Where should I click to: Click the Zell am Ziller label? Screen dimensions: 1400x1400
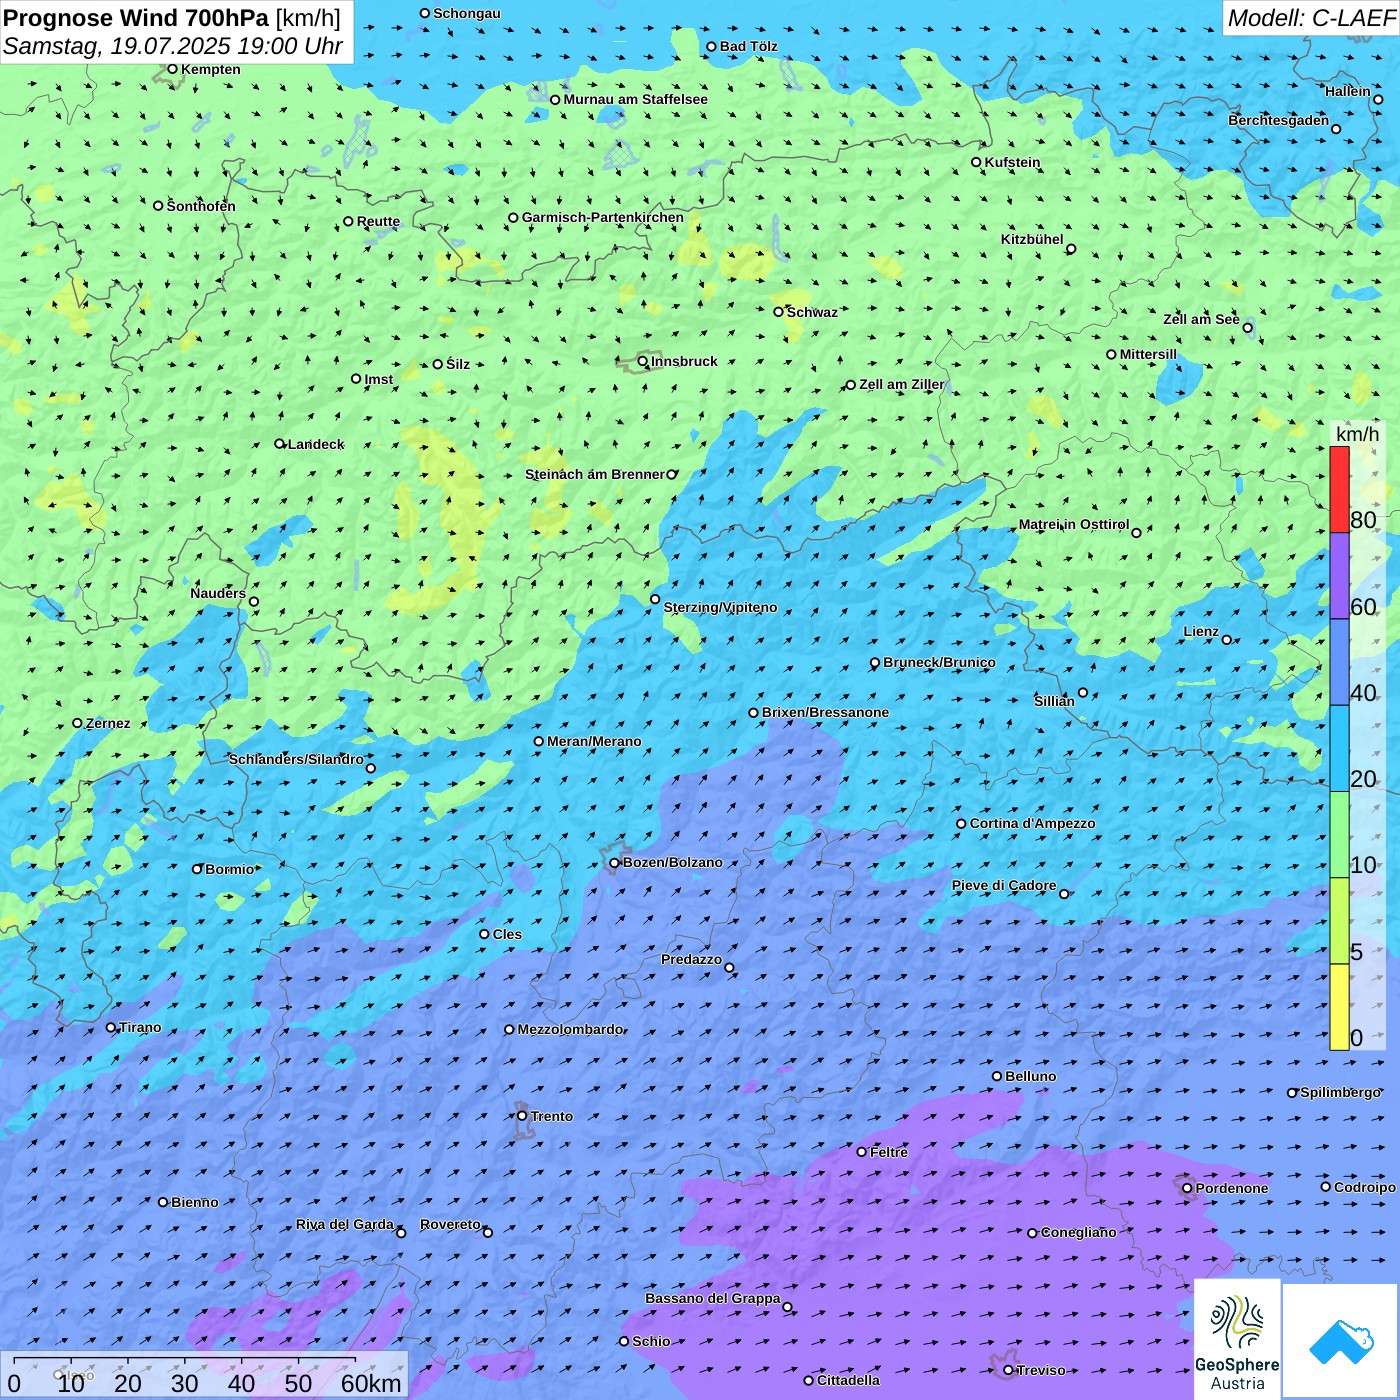(x=902, y=384)
